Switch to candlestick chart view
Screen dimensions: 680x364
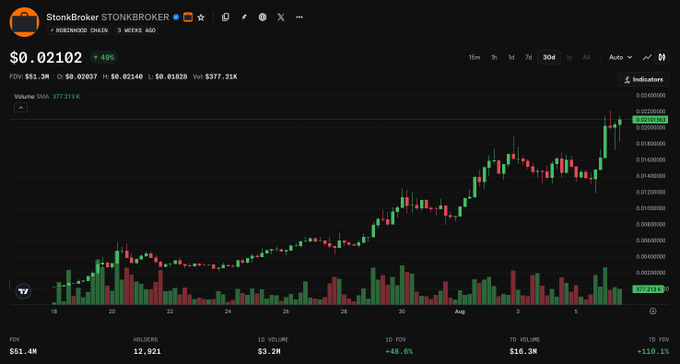click(662, 57)
